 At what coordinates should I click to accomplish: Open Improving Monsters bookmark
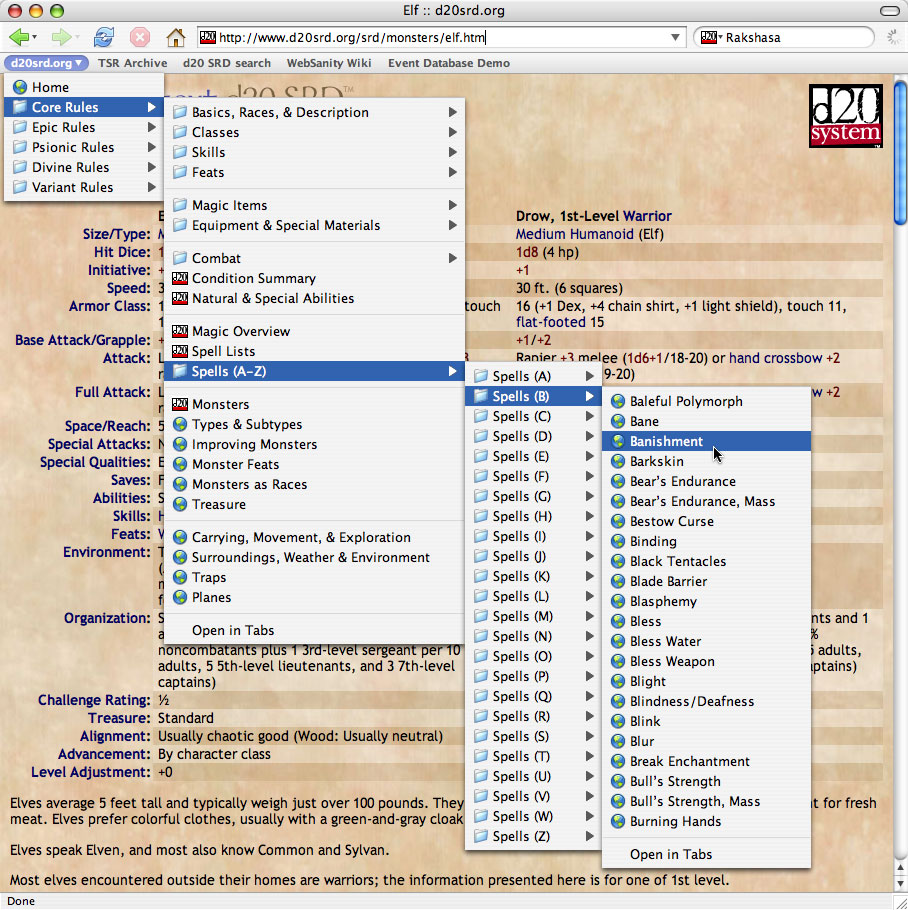pos(316,445)
